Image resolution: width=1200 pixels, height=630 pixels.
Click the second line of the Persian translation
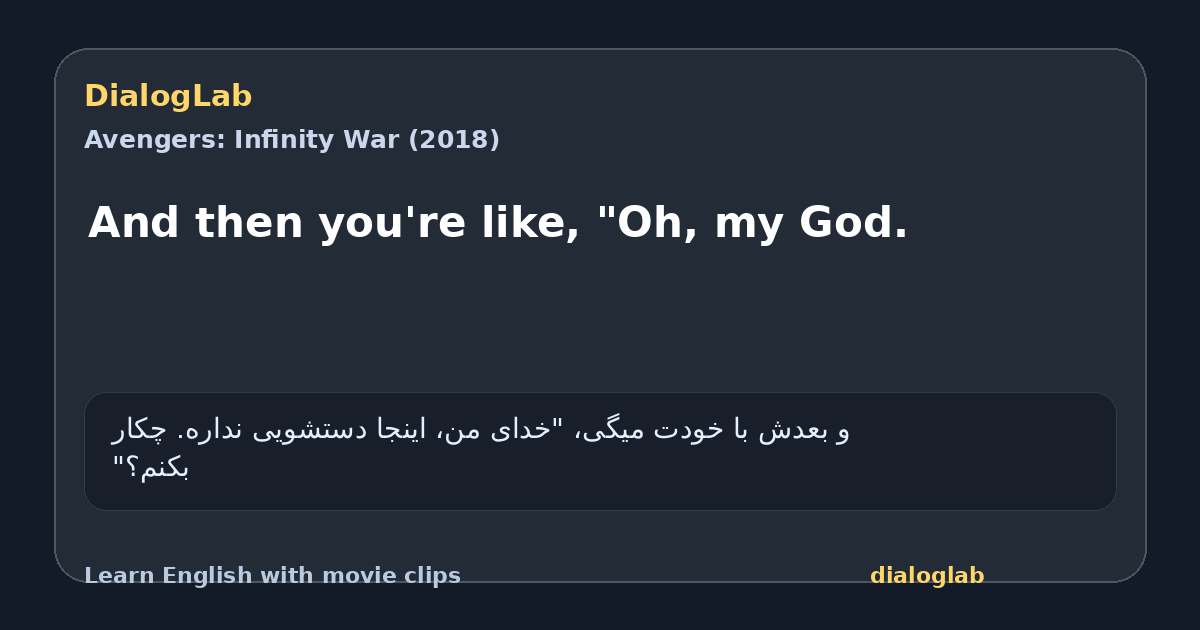151,468
